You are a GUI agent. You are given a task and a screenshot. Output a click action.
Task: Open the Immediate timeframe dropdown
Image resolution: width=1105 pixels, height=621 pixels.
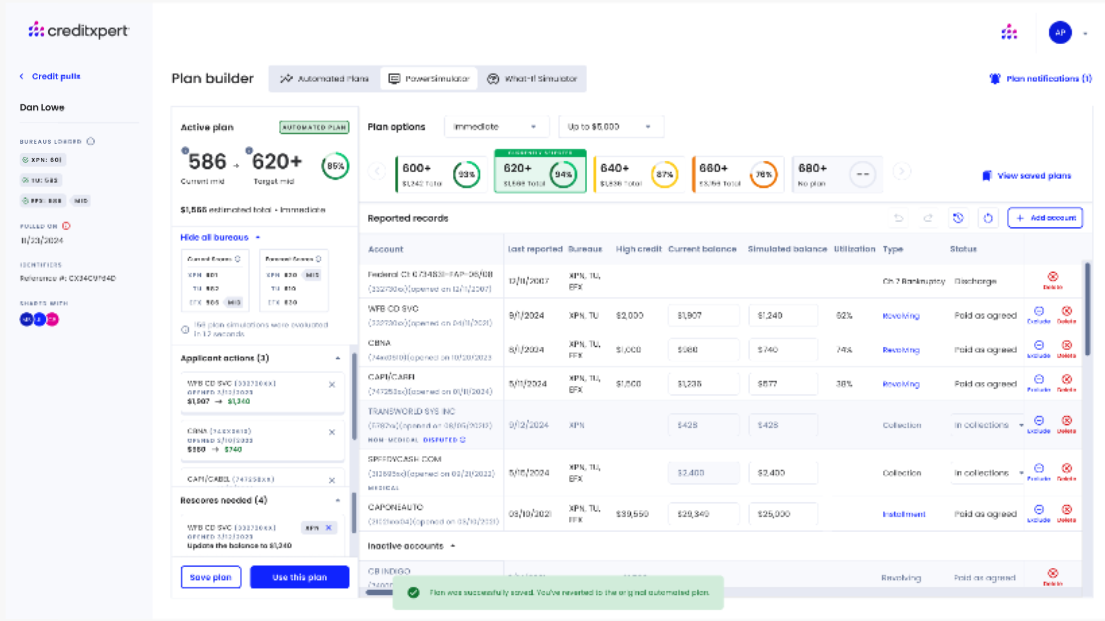tap(497, 127)
